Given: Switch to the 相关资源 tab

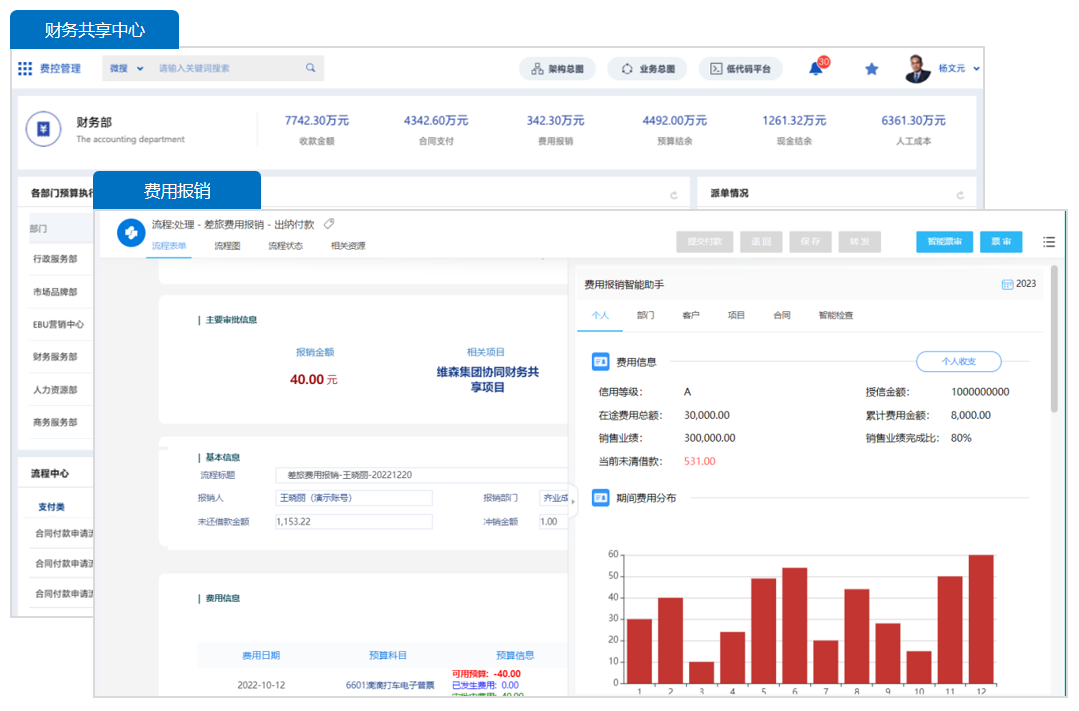Looking at the screenshot, I should pyautogui.click(x=348, y=246).
